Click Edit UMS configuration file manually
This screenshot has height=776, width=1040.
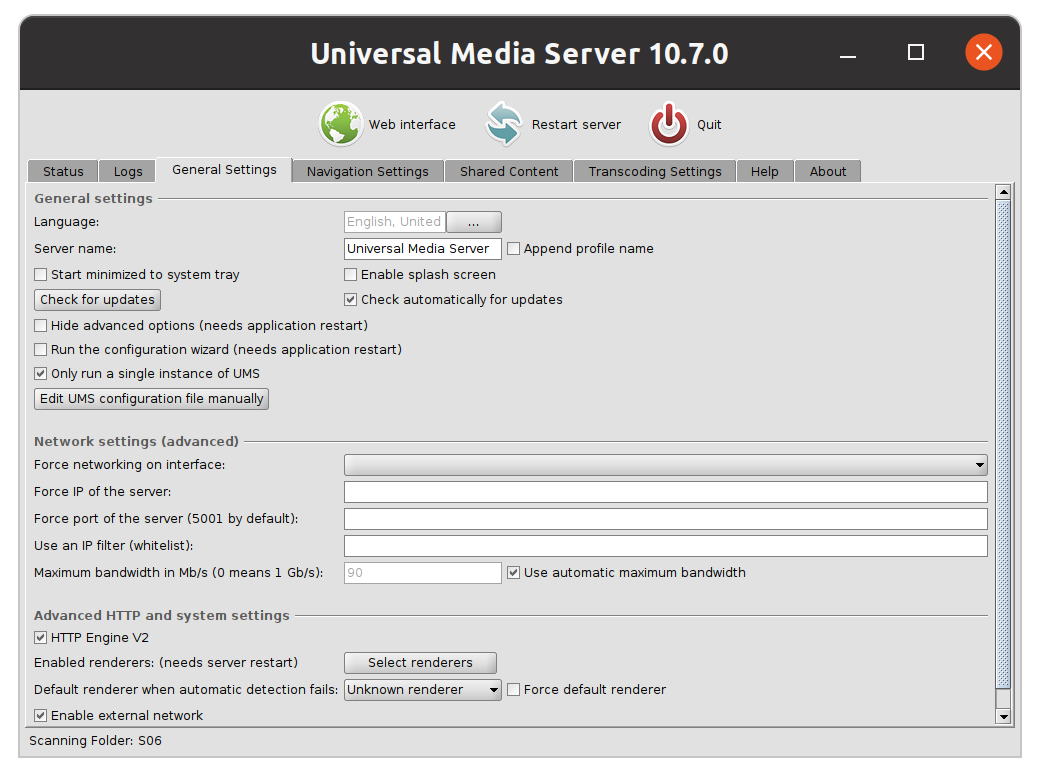pyautogui.click(x=151, y=398)
